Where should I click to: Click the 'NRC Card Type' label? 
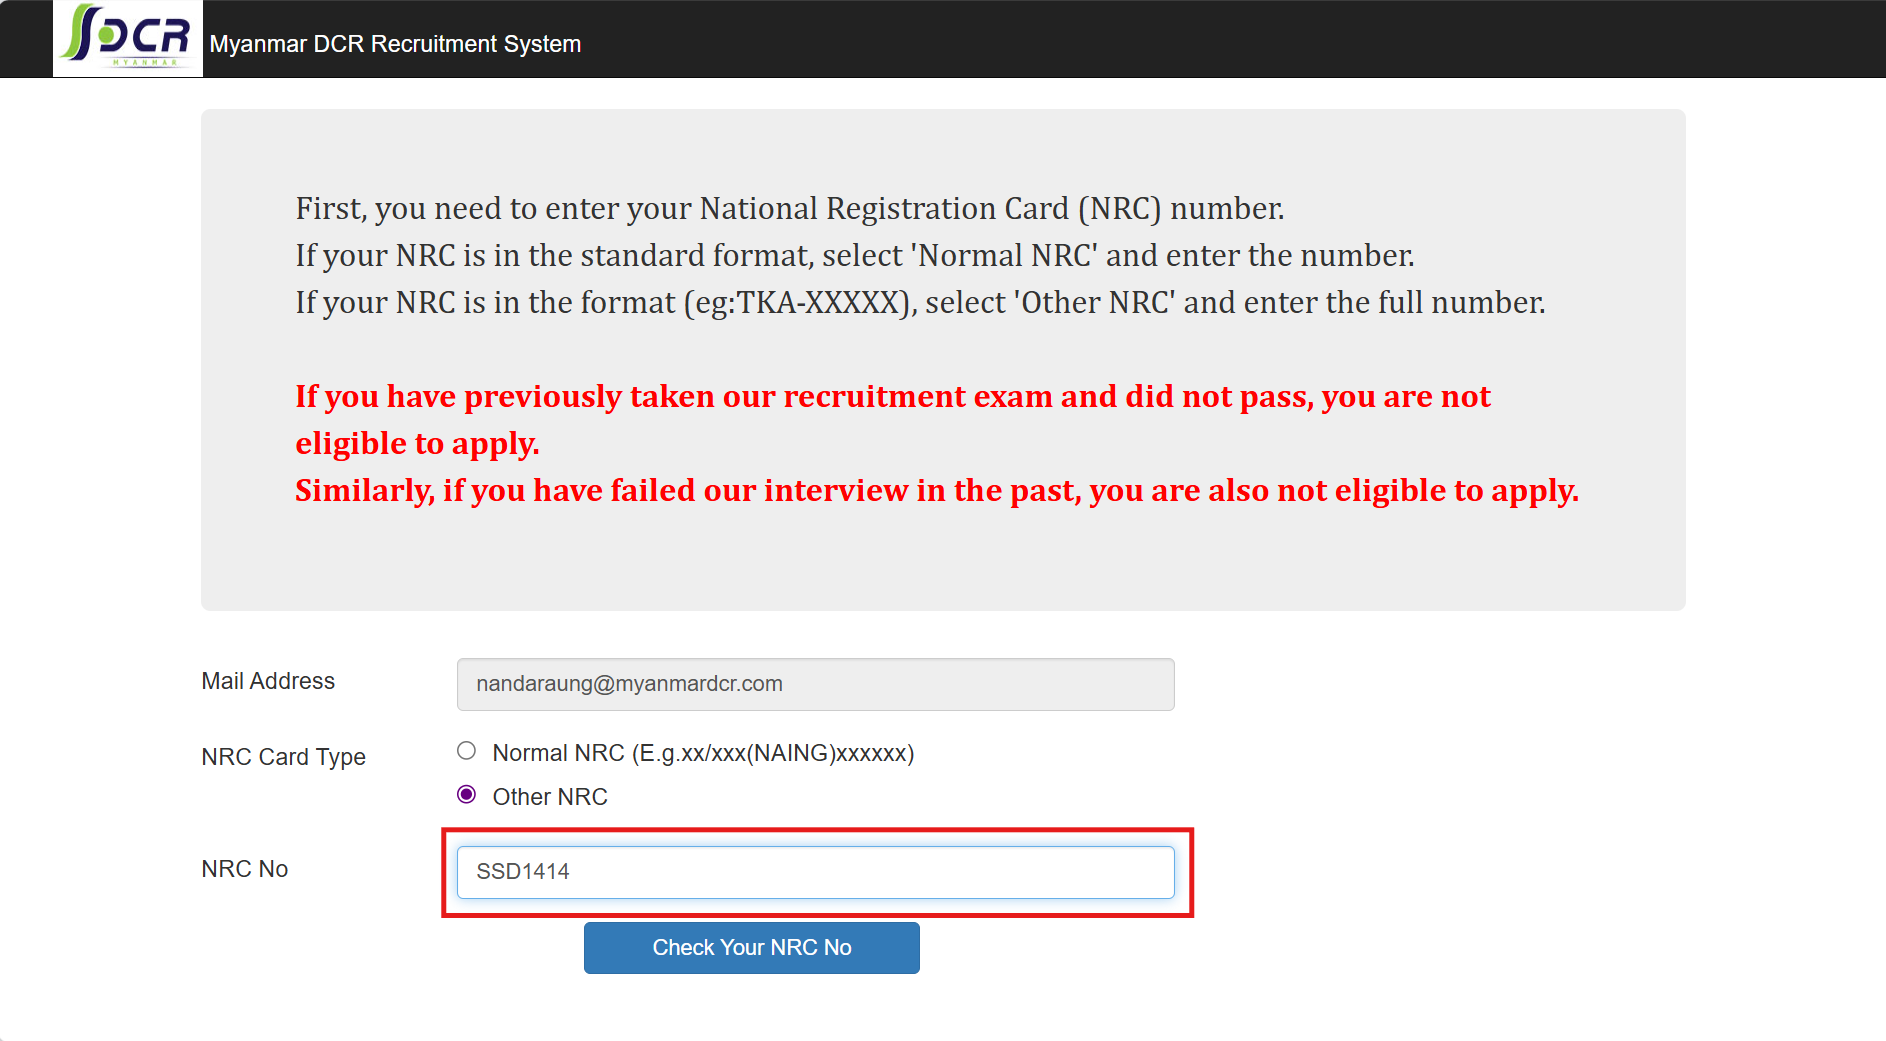coord(283,757)
